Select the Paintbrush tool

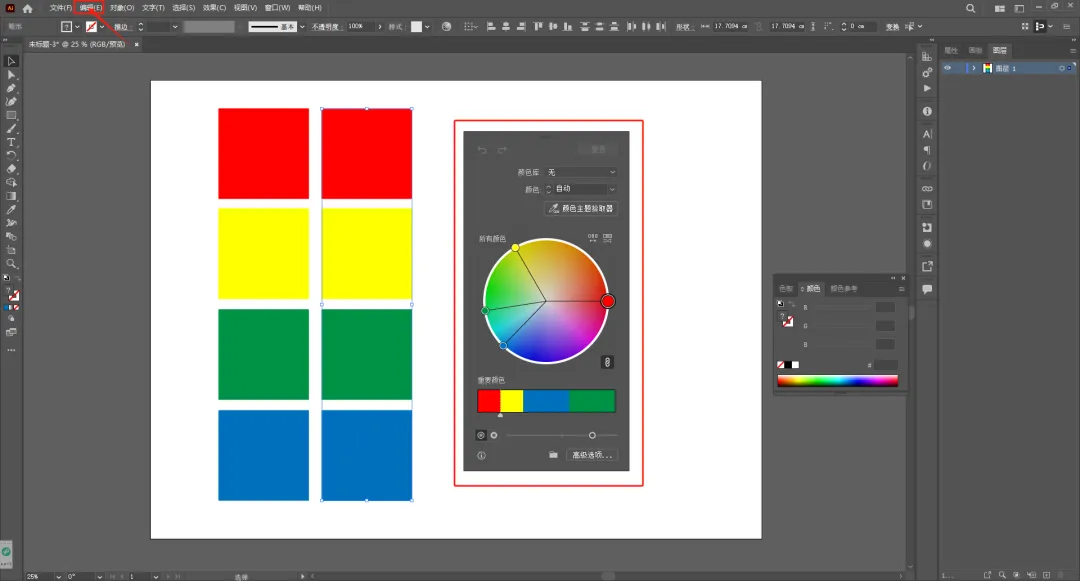click(11, 129)
